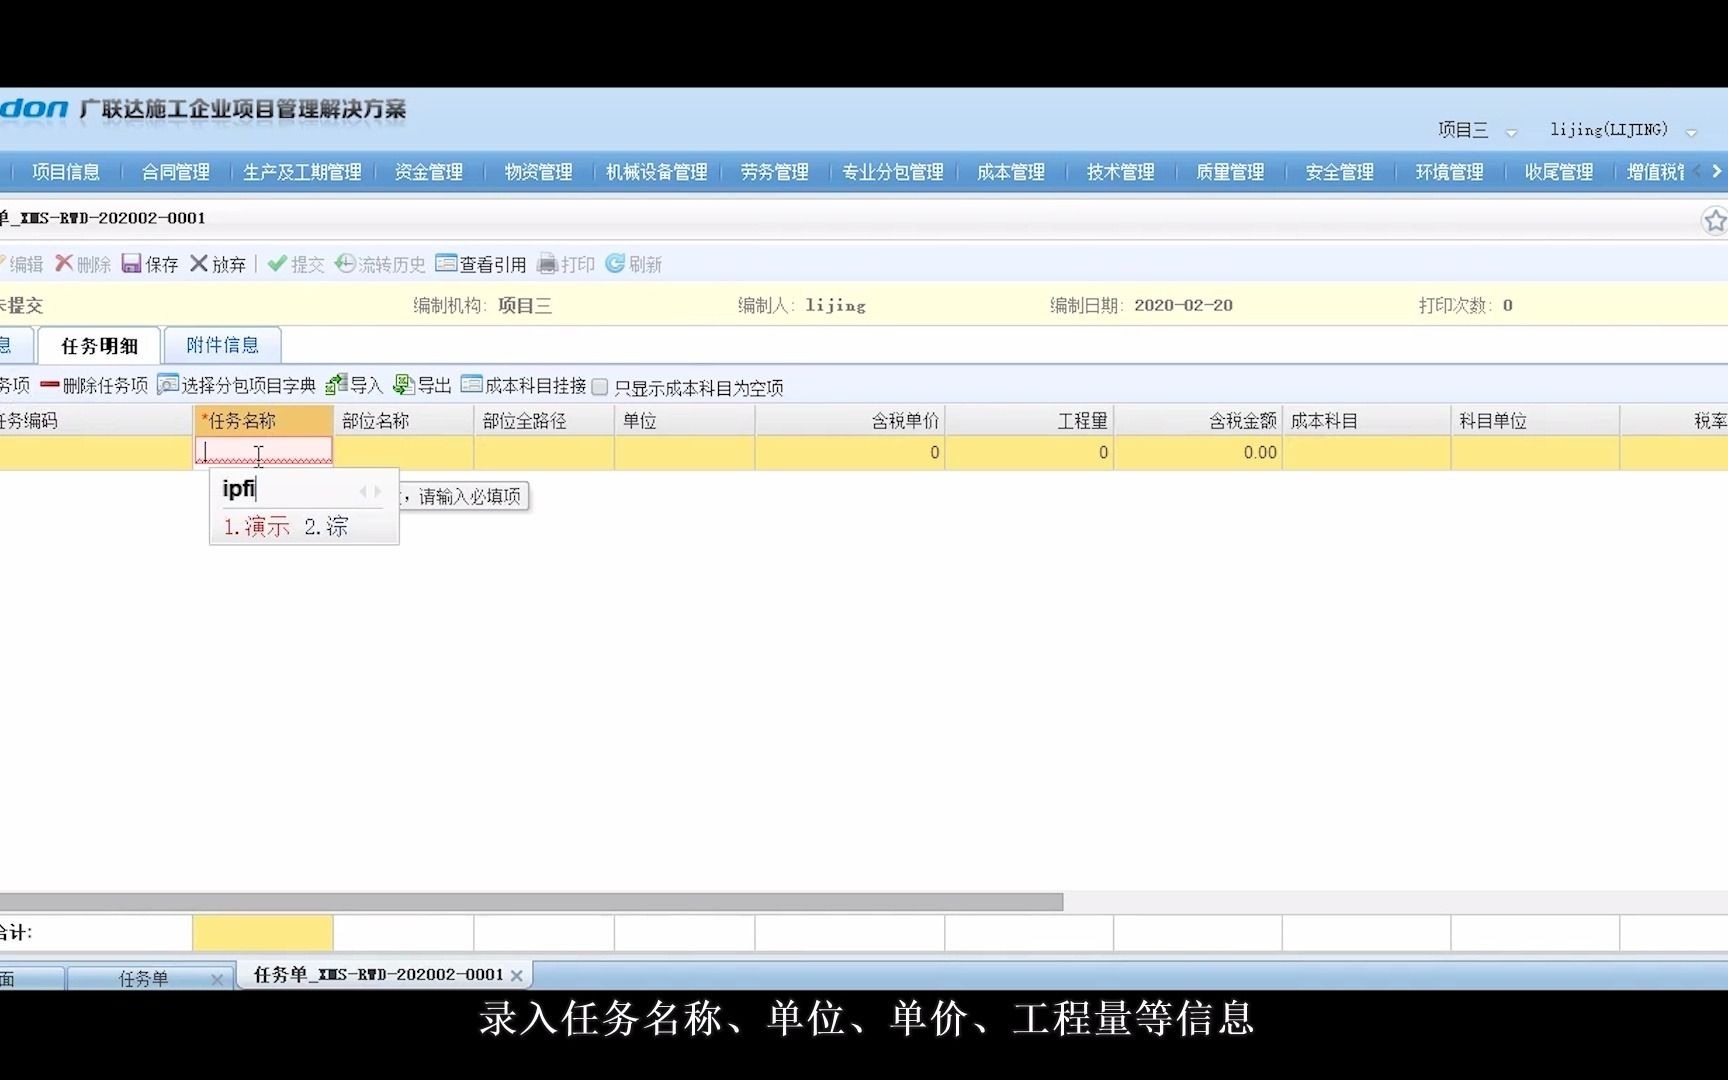Image resolution: width=1728 pixels, height=1080 pixels.
Task: Click the print icon
Action: 547,263
